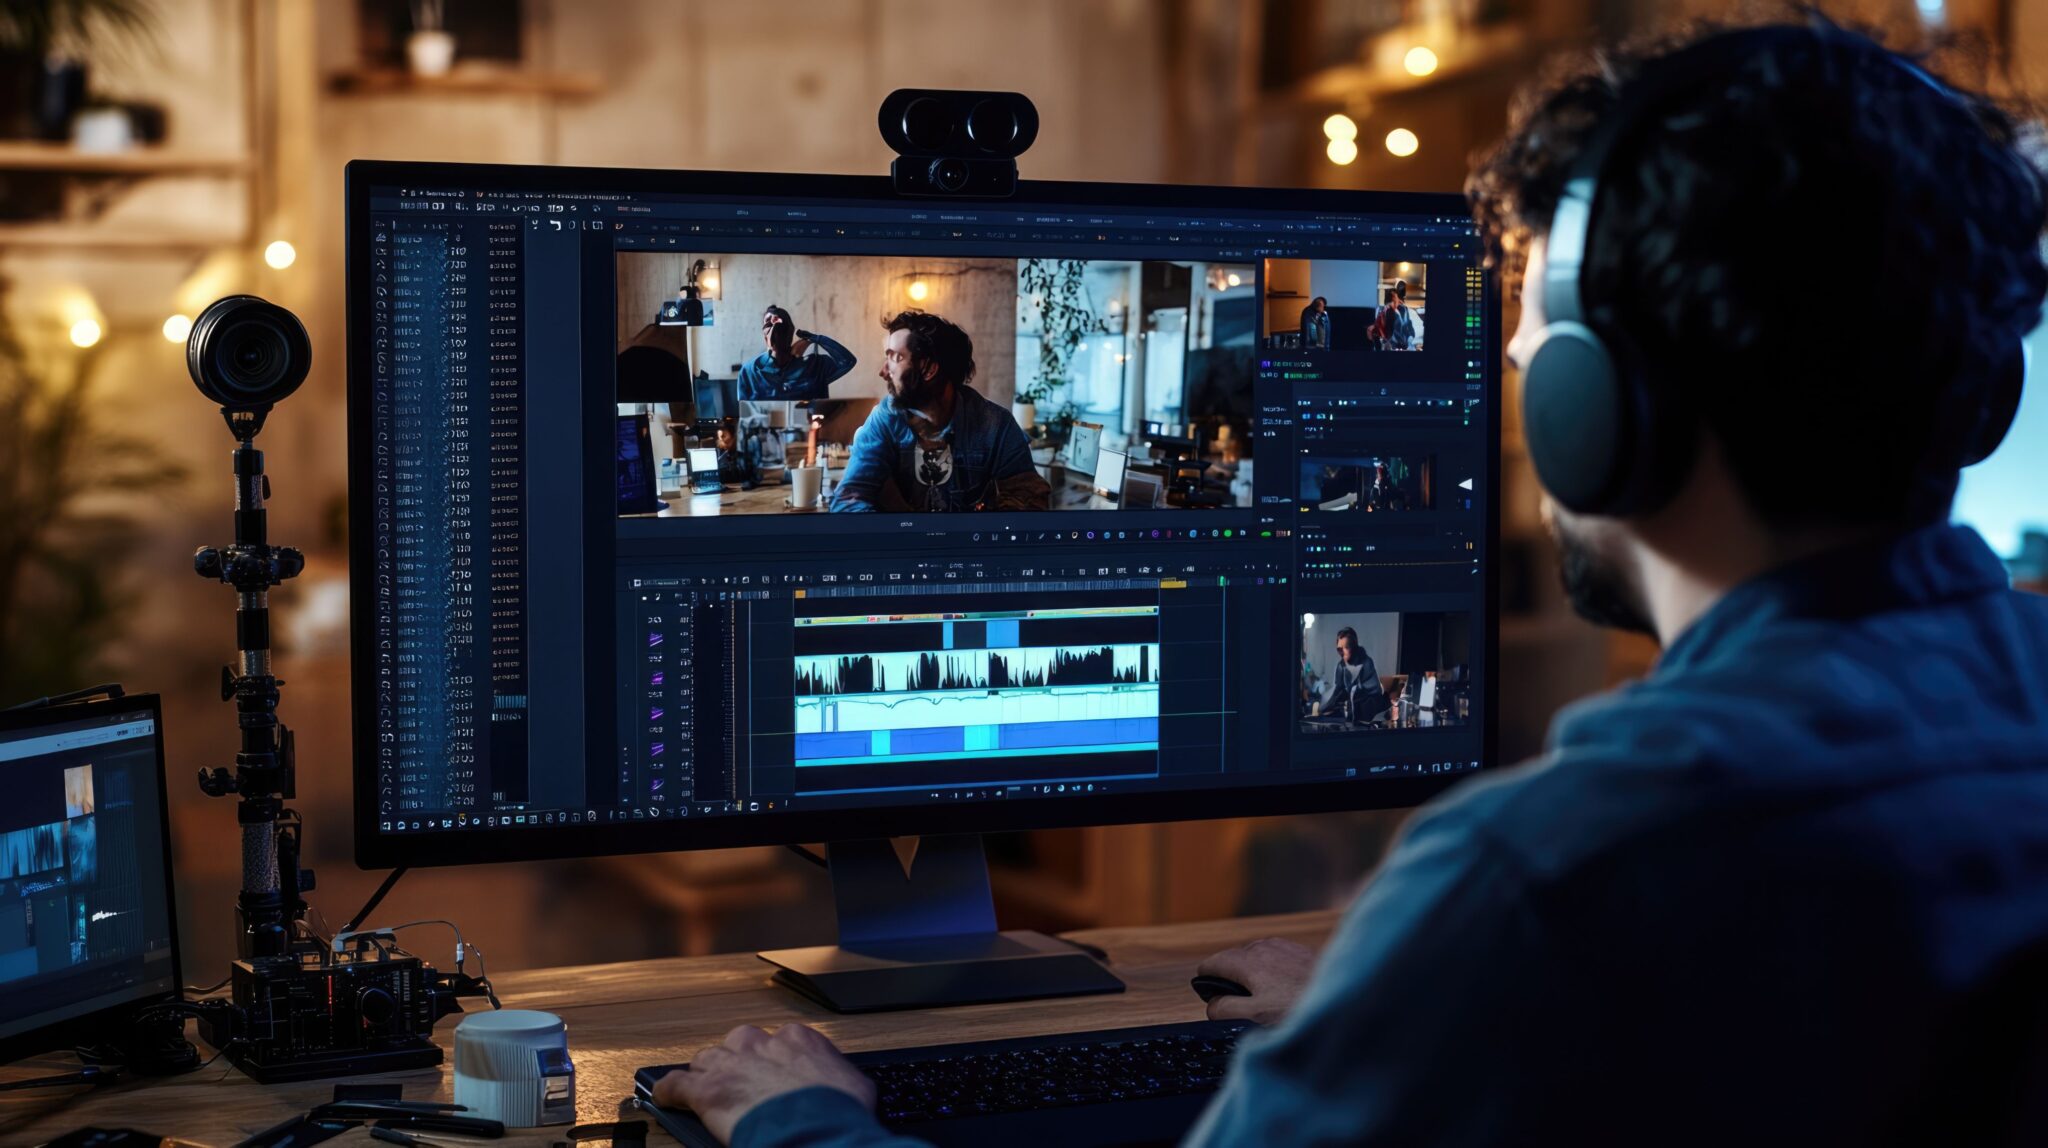Image resolution: width=2048 pixels, height=1148 pixels.
Task: Click the white corner-bracket tool icon above the file list
Action: coord(555,226)
